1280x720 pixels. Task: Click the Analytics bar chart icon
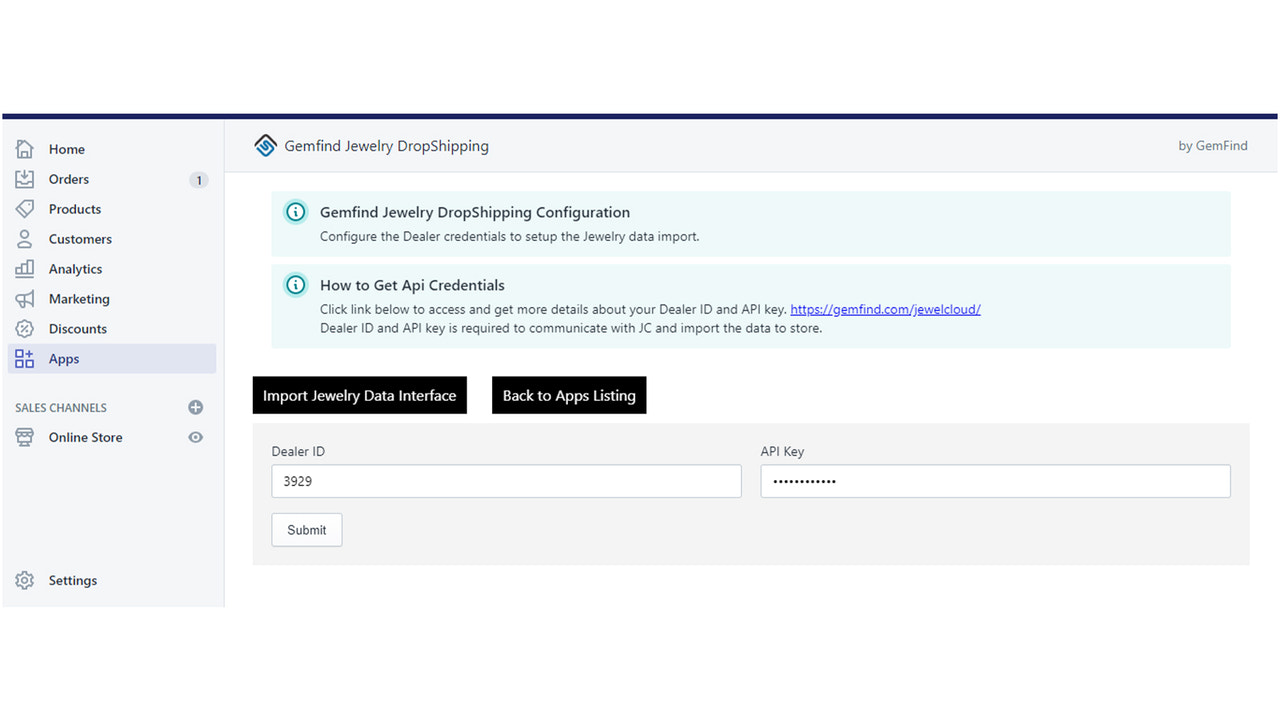point(25,269)
